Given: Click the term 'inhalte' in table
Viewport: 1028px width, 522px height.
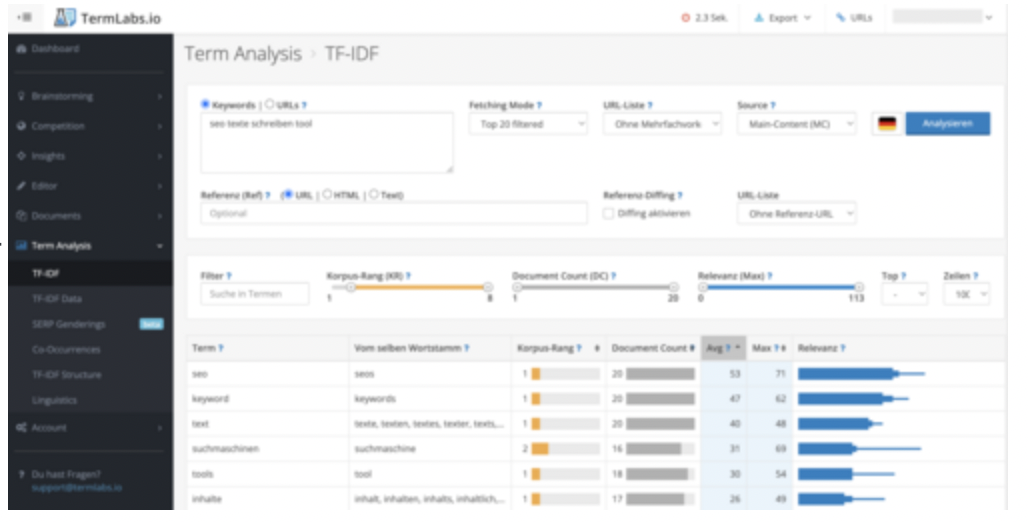Looking at the screenshot, I should 207,499.
